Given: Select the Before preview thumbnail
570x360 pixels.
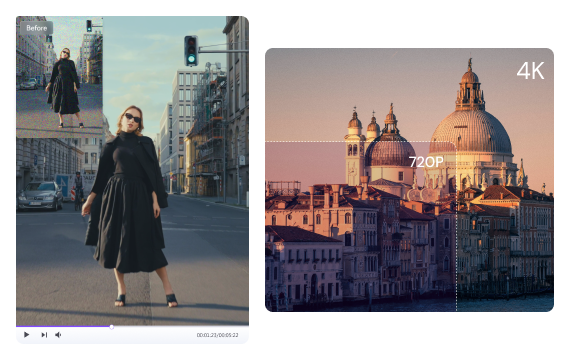Looking at the screenshot, I should pos(60,77).
